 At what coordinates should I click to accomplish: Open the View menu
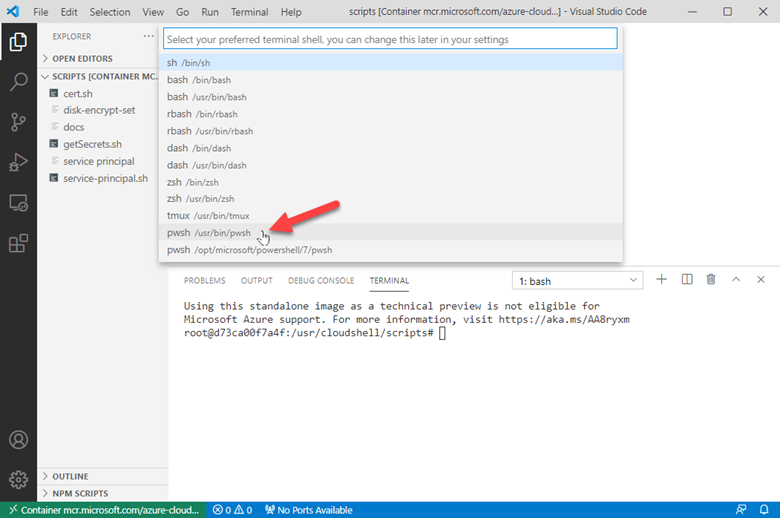coord(153,12)
